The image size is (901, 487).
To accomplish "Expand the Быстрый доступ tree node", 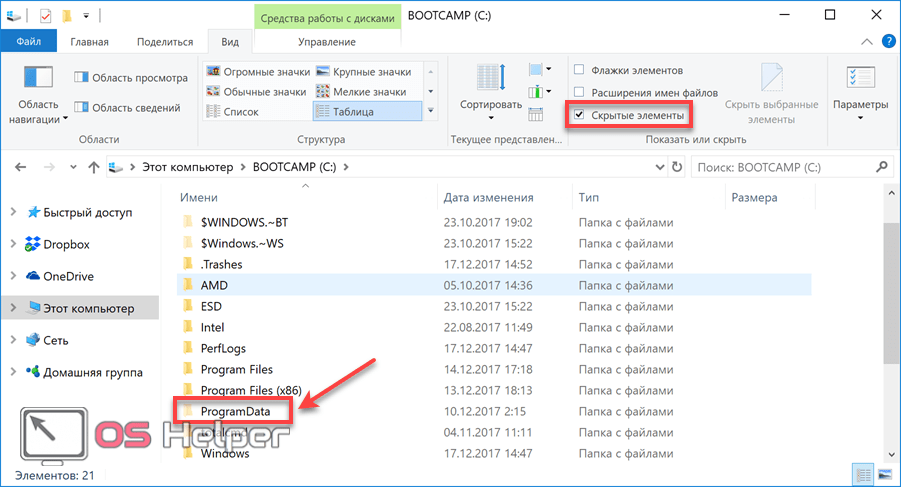I will point(12,212).
